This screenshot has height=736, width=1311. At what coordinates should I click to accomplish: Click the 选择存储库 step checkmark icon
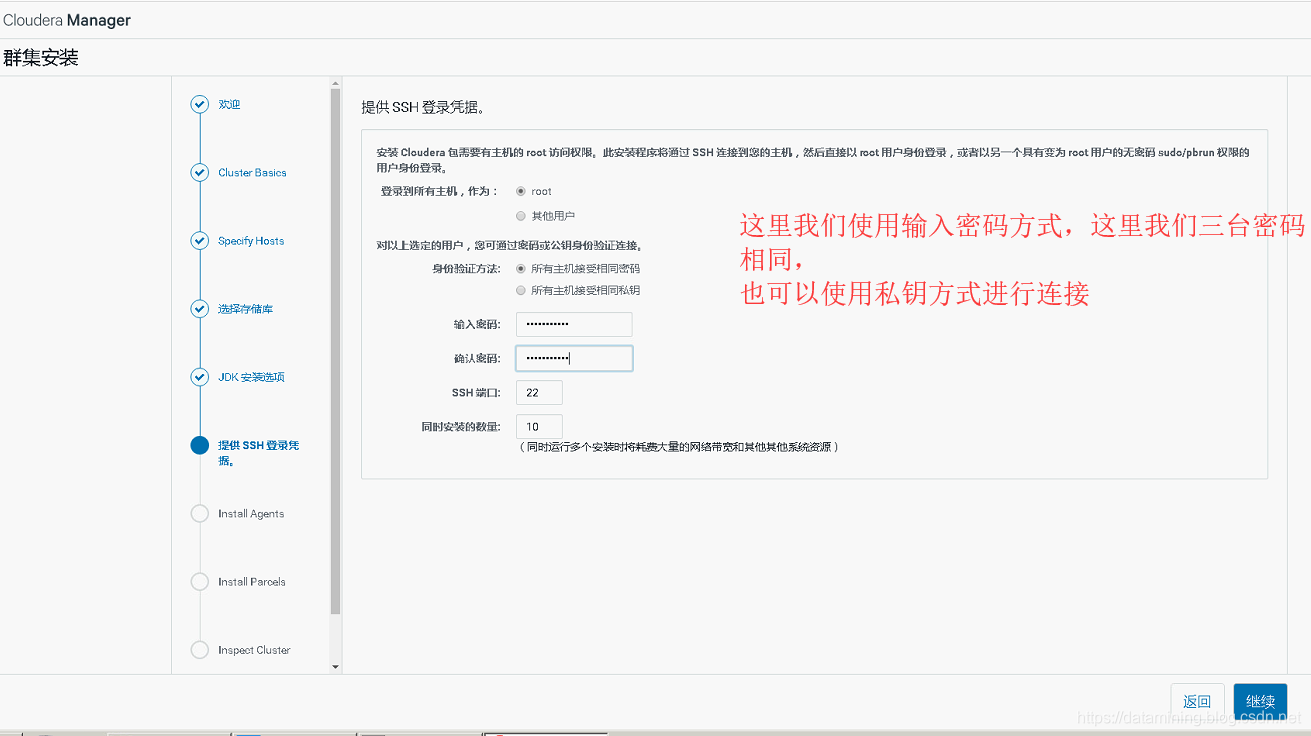point(200,308)
